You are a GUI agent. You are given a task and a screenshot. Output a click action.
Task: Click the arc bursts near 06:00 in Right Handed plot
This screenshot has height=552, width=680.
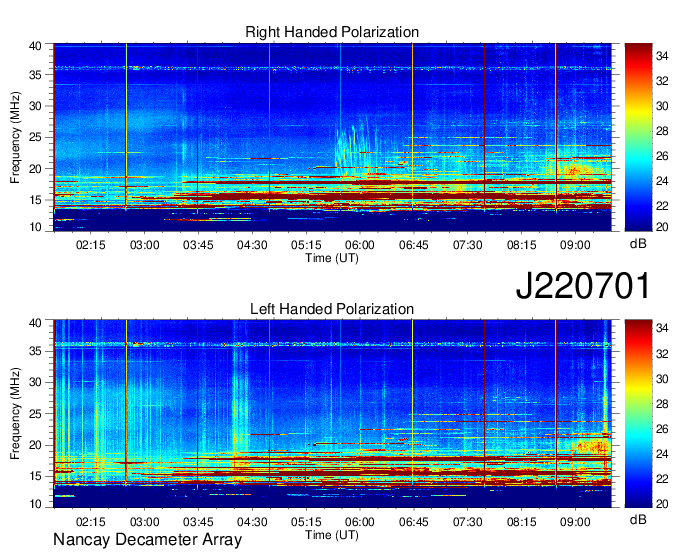pyautogui.click(x=358, y=147)
